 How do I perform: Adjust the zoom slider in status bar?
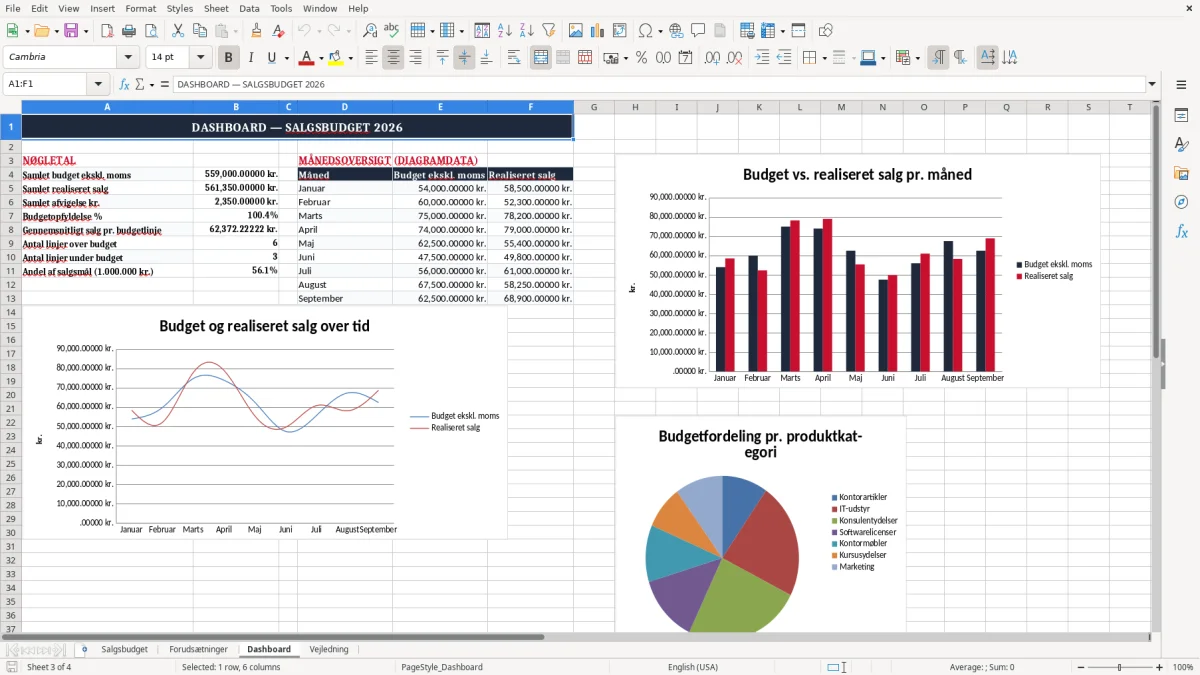(1119, 667)
